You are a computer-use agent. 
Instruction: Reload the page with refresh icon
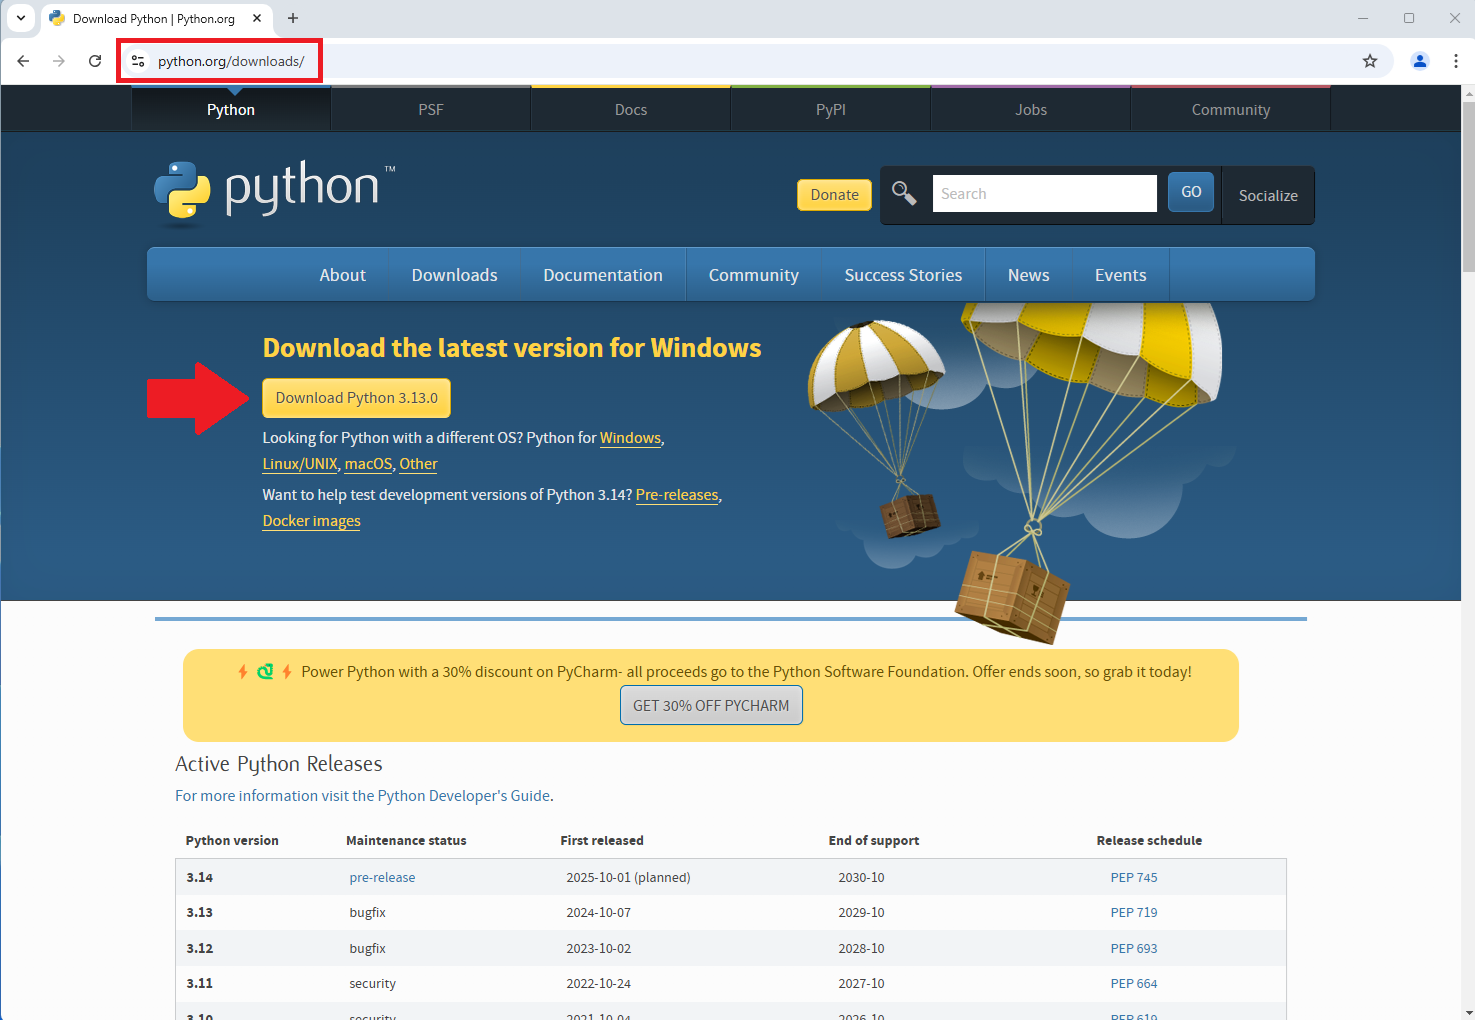click(x=95, y=61)
